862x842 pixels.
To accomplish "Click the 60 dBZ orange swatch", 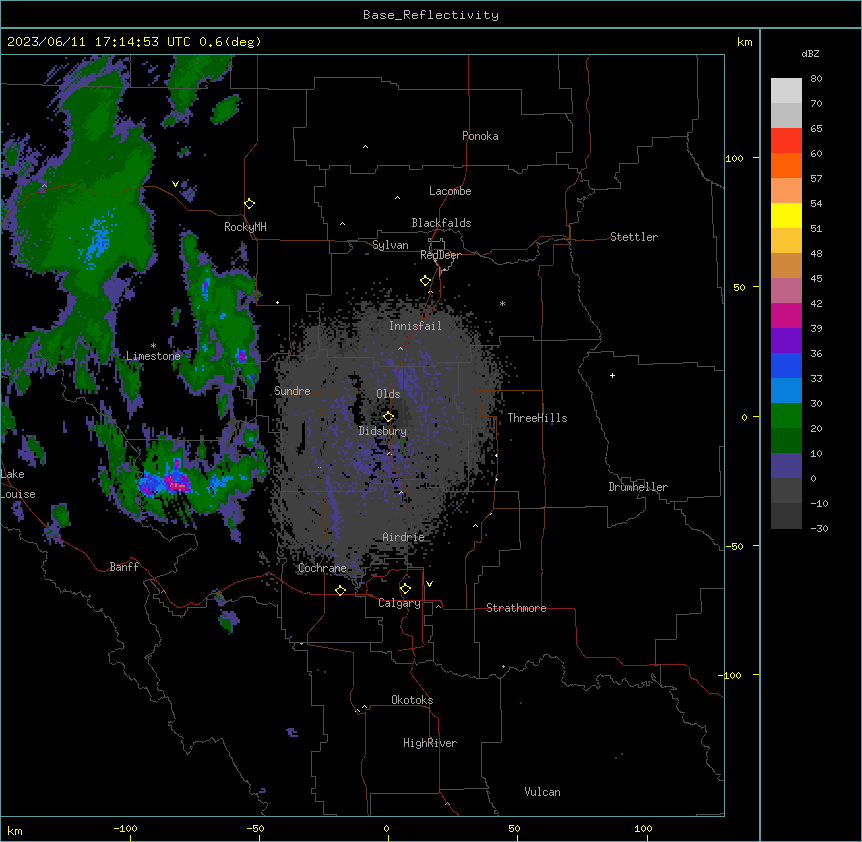I will click(x=786, y=165).
